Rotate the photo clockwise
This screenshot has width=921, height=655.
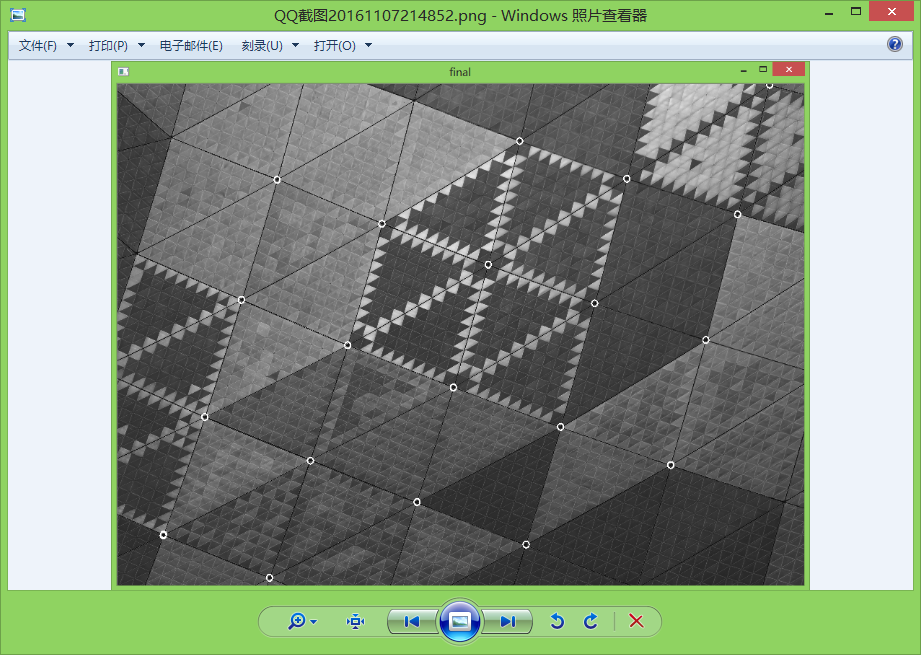click(591, 621)
